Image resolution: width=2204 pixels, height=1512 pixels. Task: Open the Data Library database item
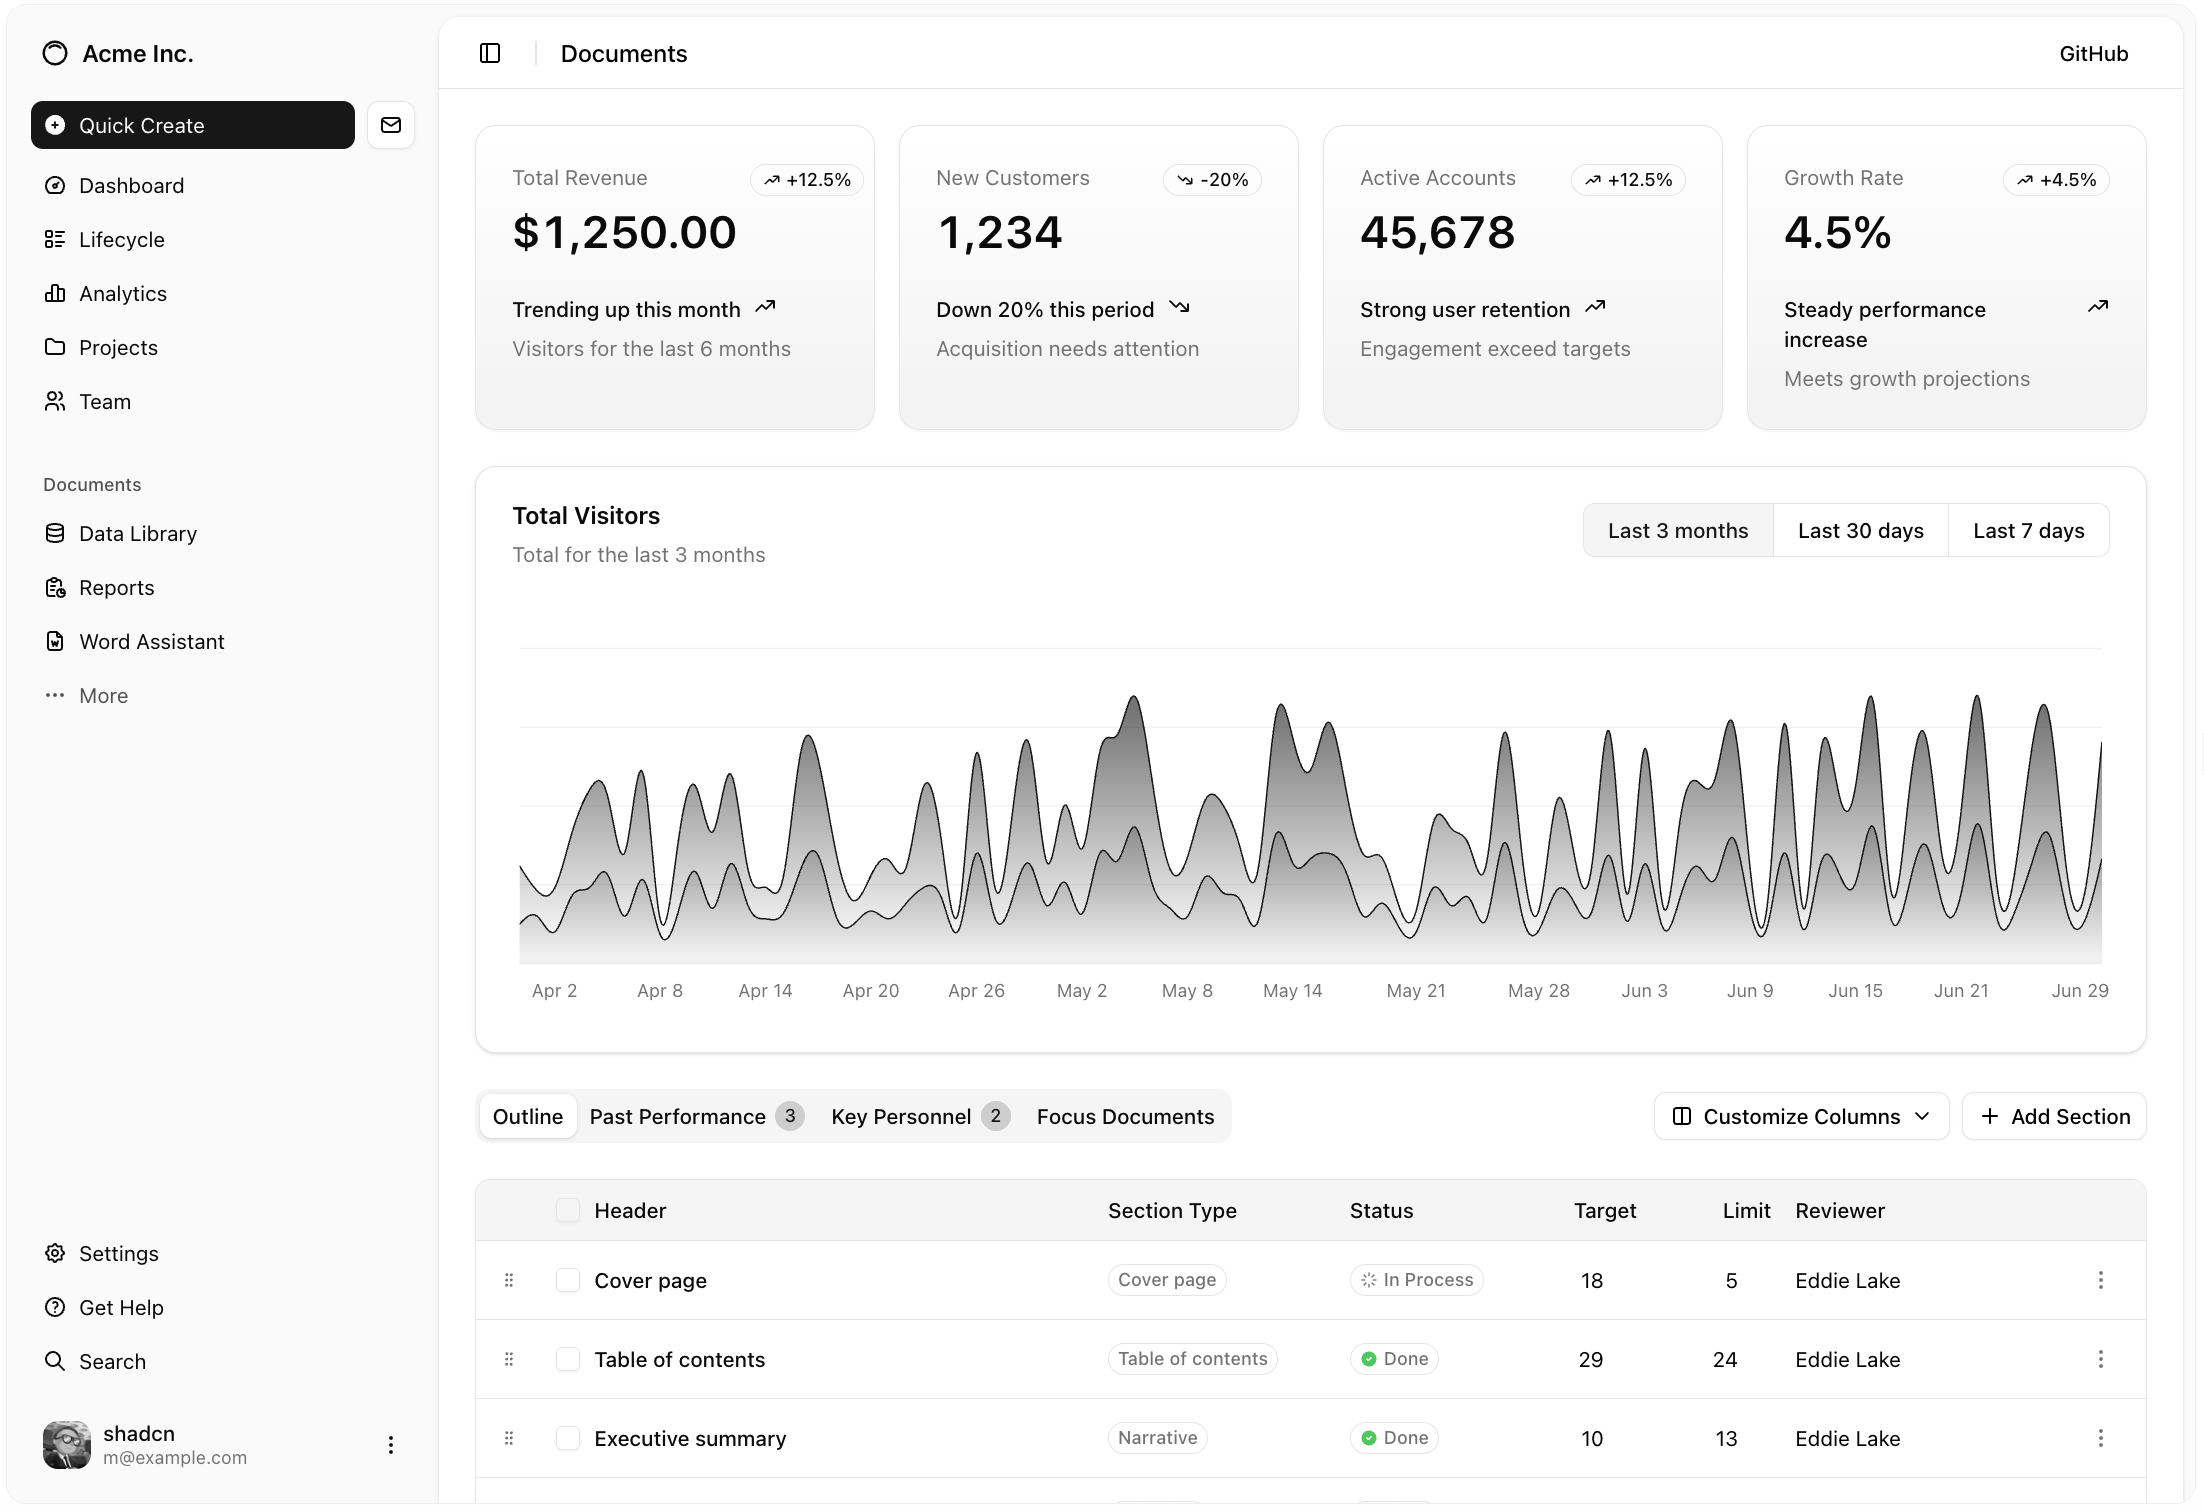pyautogui.click(x=137, y=534)
